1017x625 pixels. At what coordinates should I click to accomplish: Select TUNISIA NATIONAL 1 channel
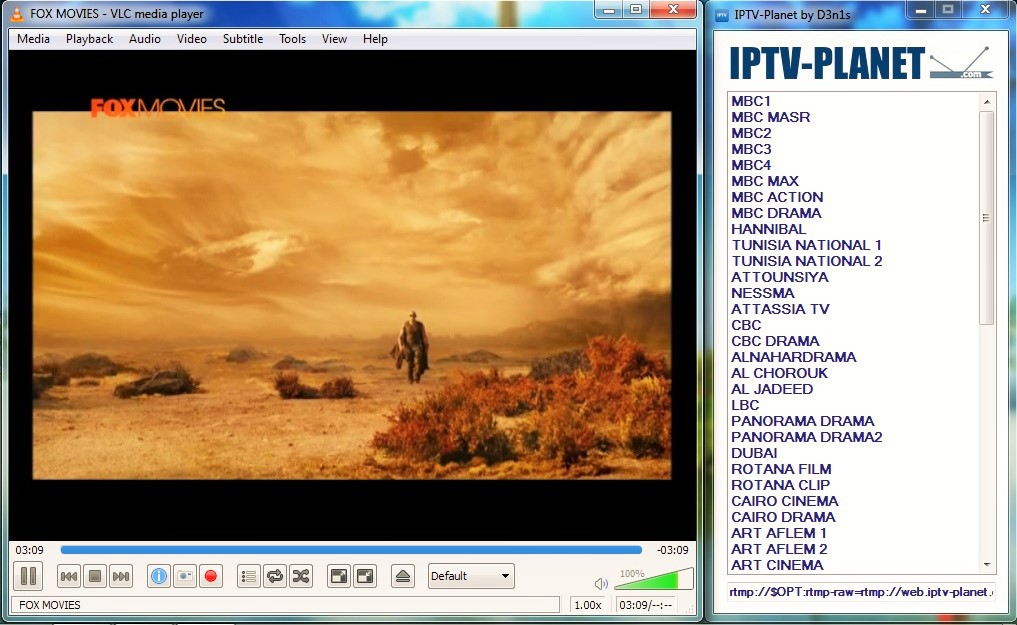tap(806, 245)
